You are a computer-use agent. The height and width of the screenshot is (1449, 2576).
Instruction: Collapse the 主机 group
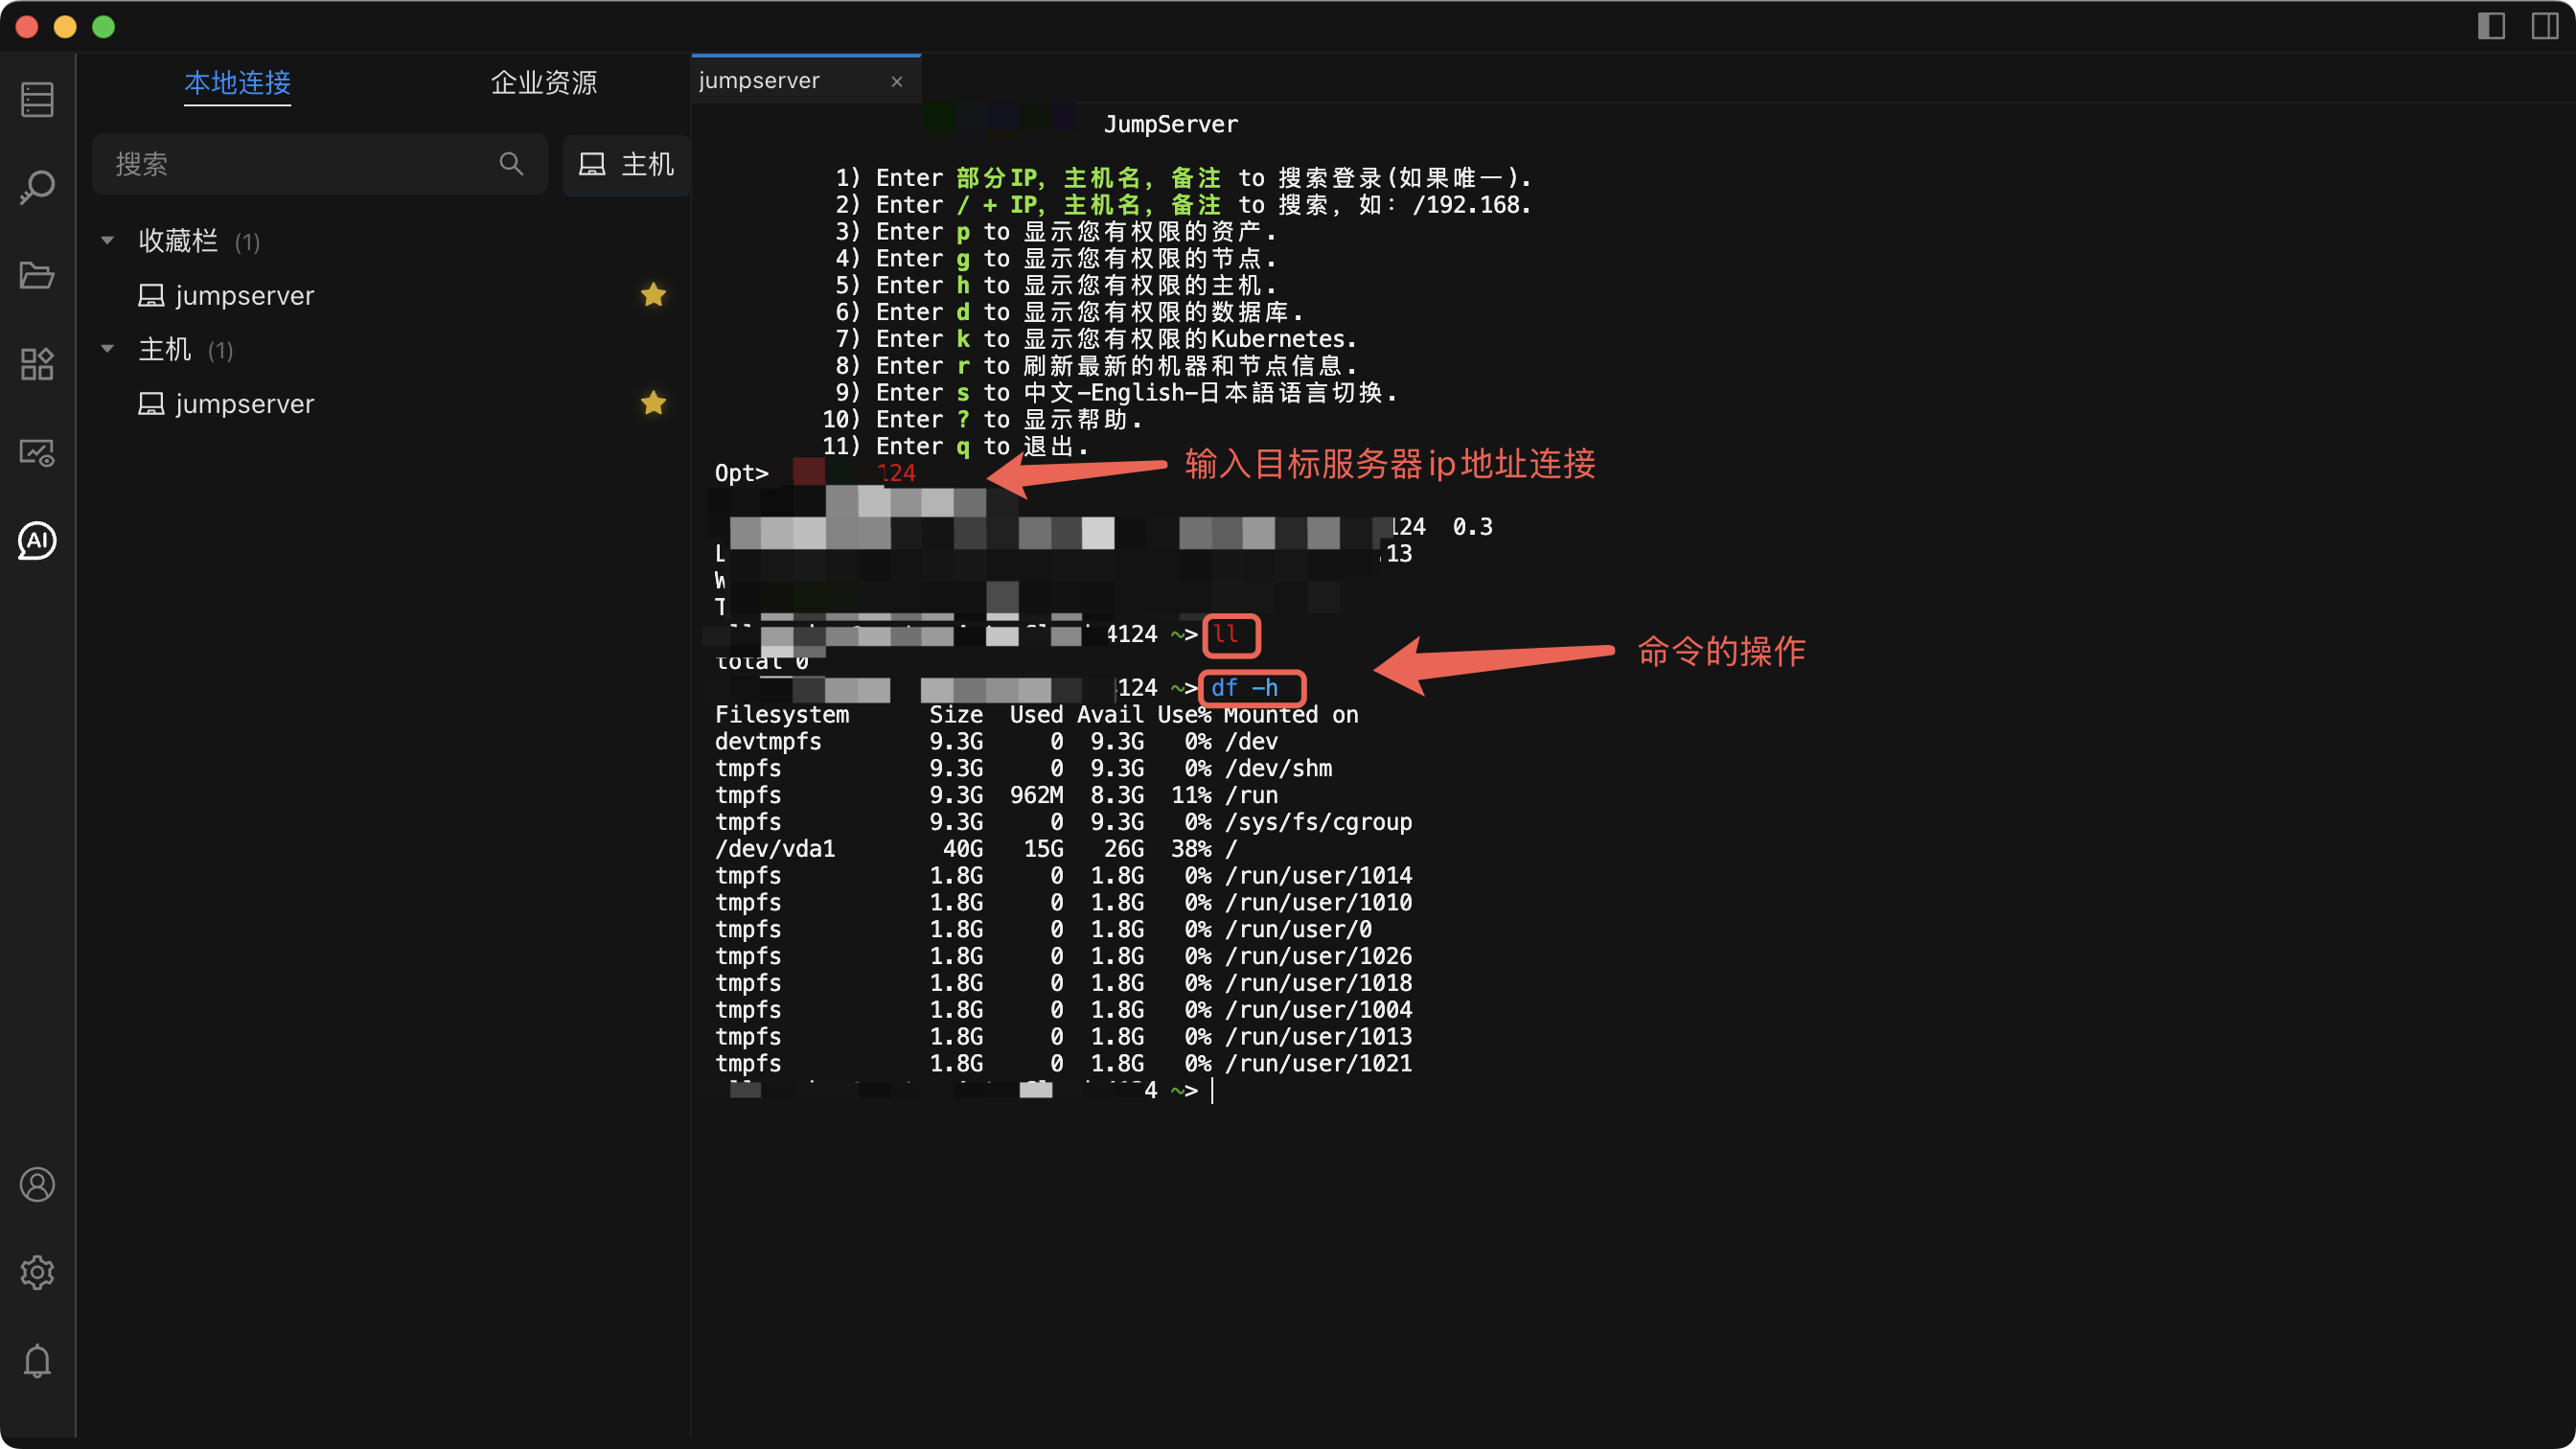(107, 349)
